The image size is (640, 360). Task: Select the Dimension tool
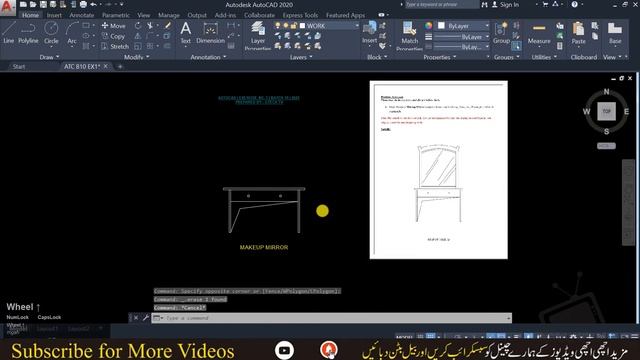[x=210, y=33]
